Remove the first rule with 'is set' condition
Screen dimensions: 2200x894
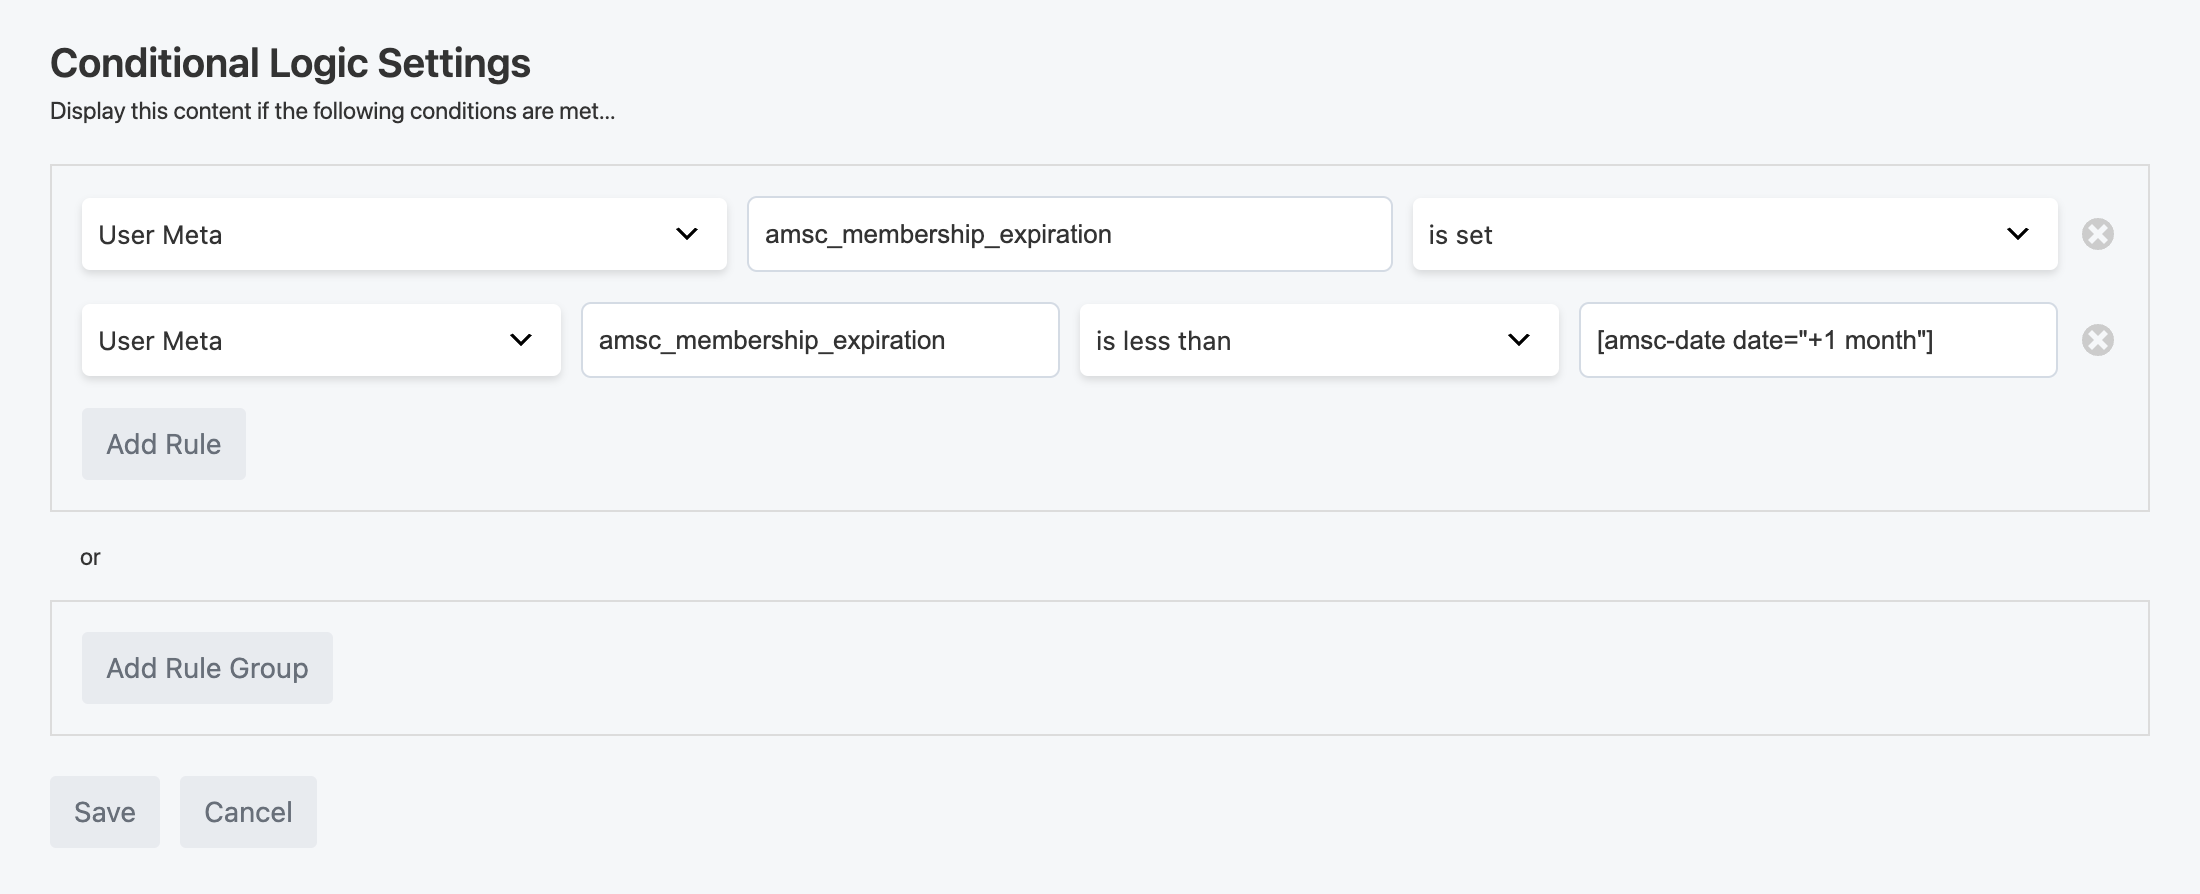[x=2097, y=234]
